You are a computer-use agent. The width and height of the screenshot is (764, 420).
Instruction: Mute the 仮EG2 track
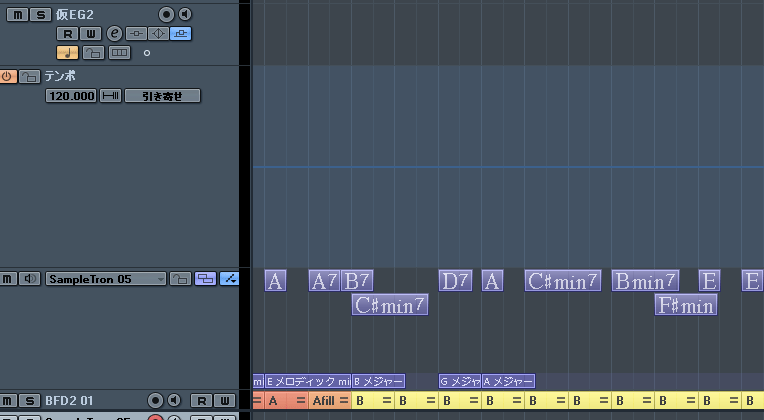click(x=17, y=15)
